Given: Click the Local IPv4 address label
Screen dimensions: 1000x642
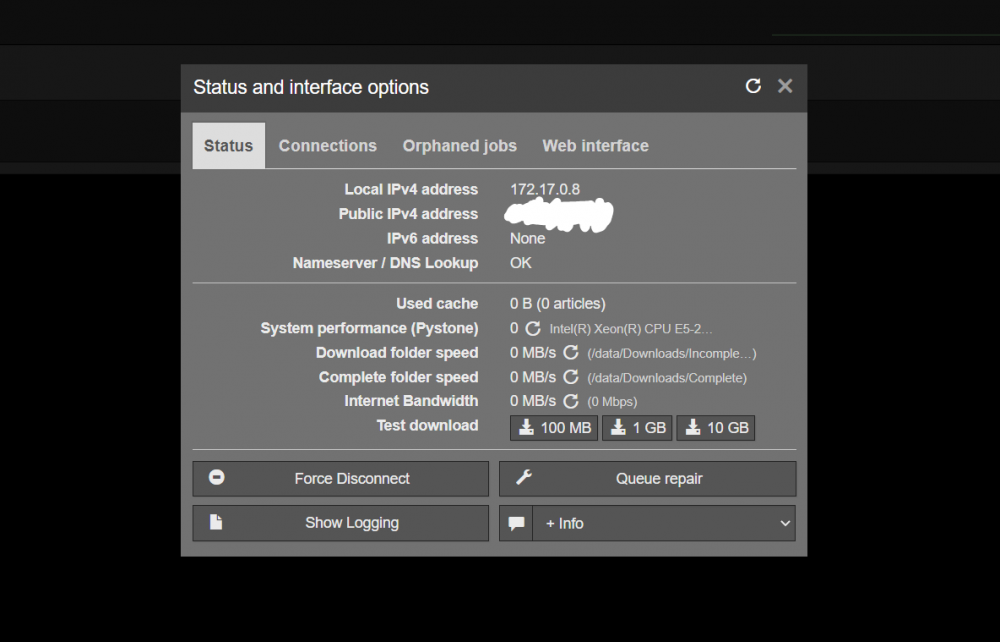Looking at the screenshot, I should pyautogui.click(x=411, y=189).
